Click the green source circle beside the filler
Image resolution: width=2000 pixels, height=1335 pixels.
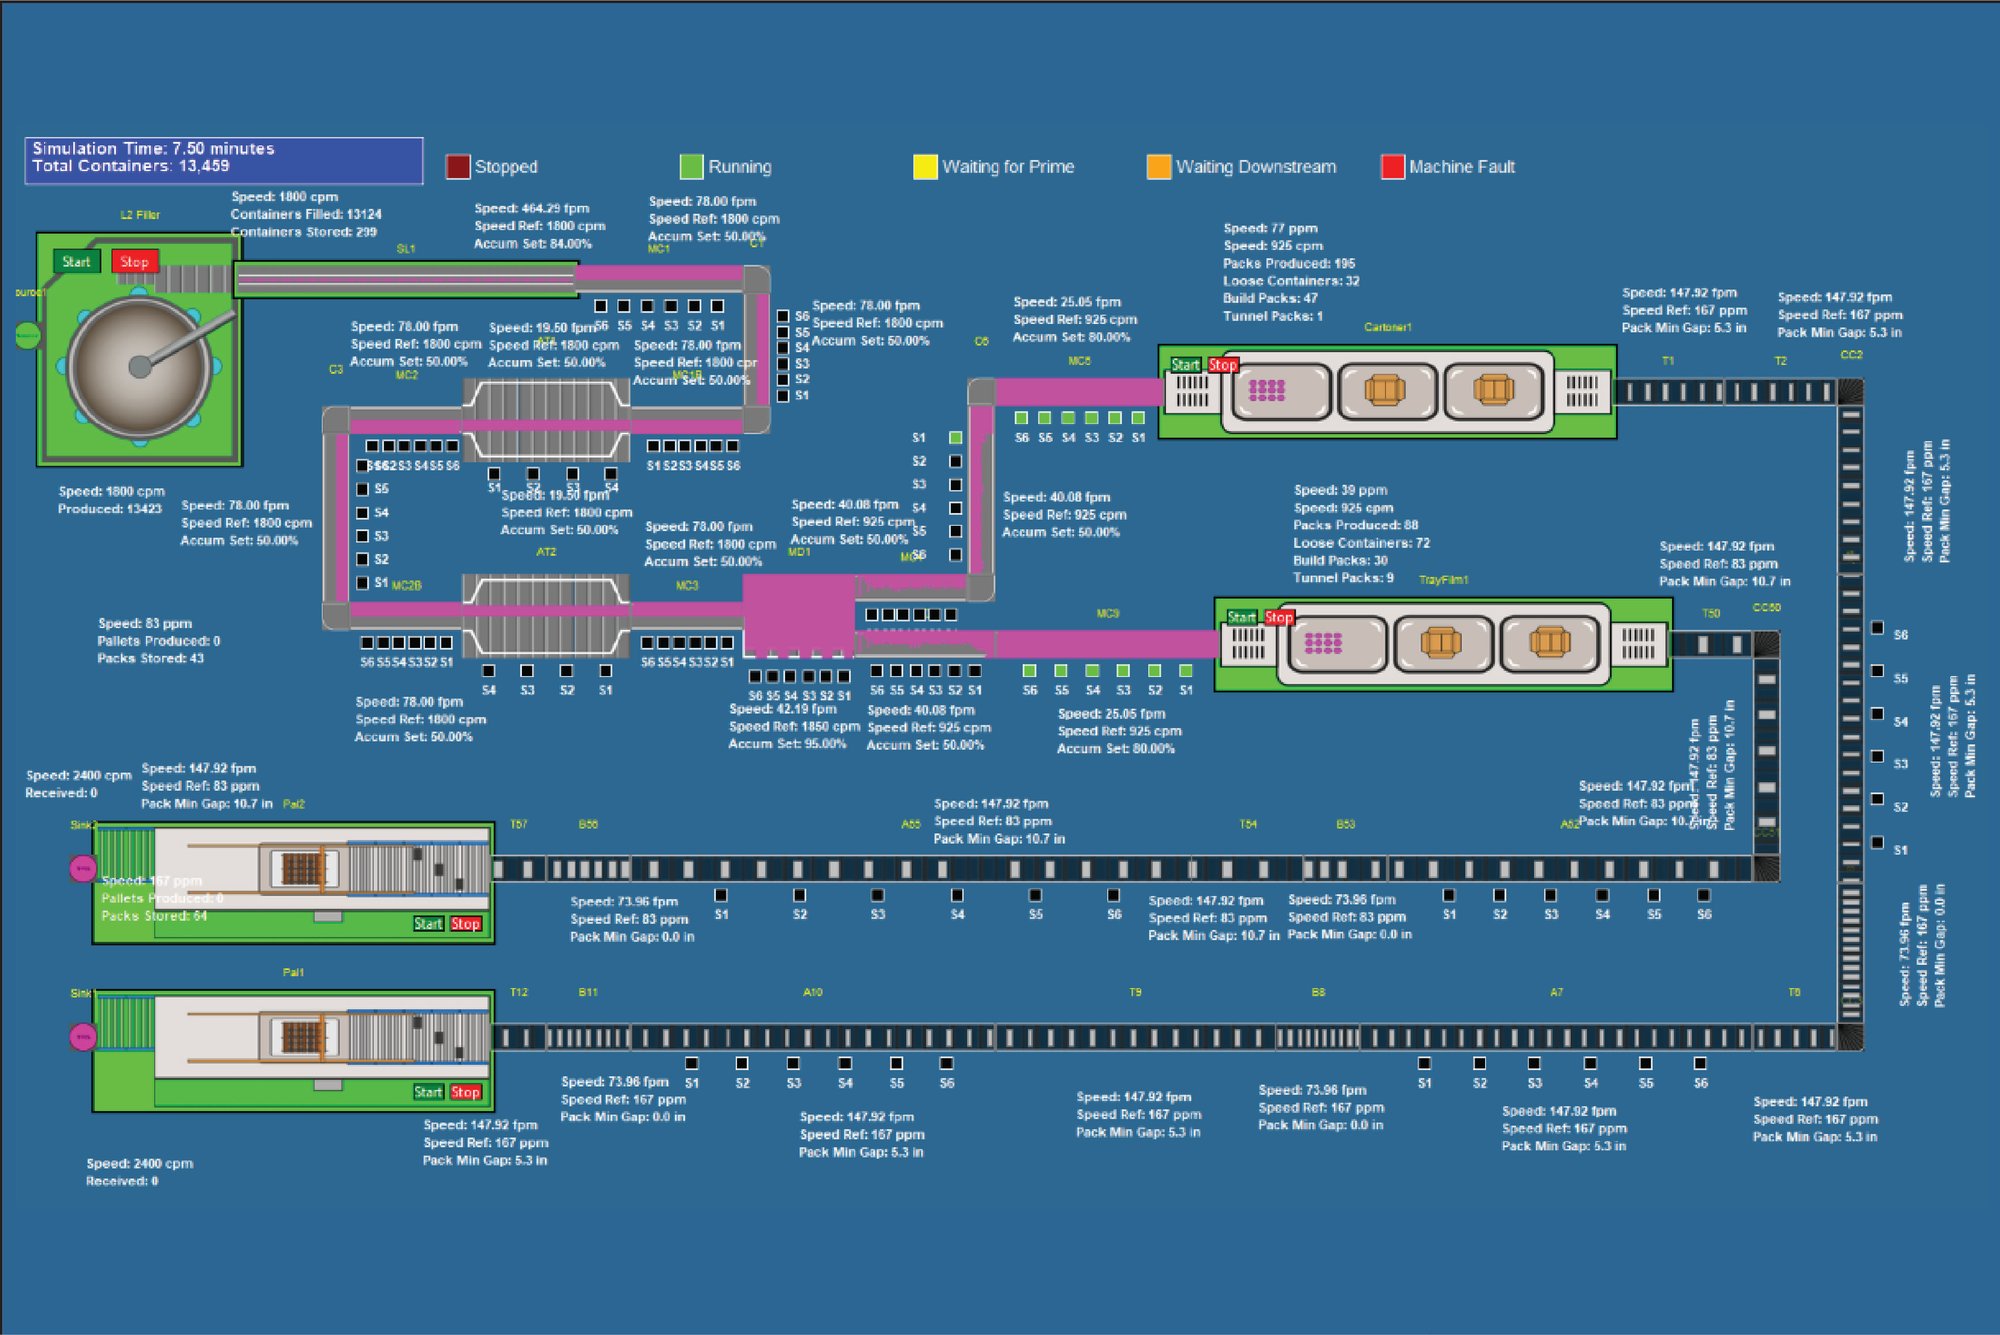pyautogui.click(x=27, y=336)
